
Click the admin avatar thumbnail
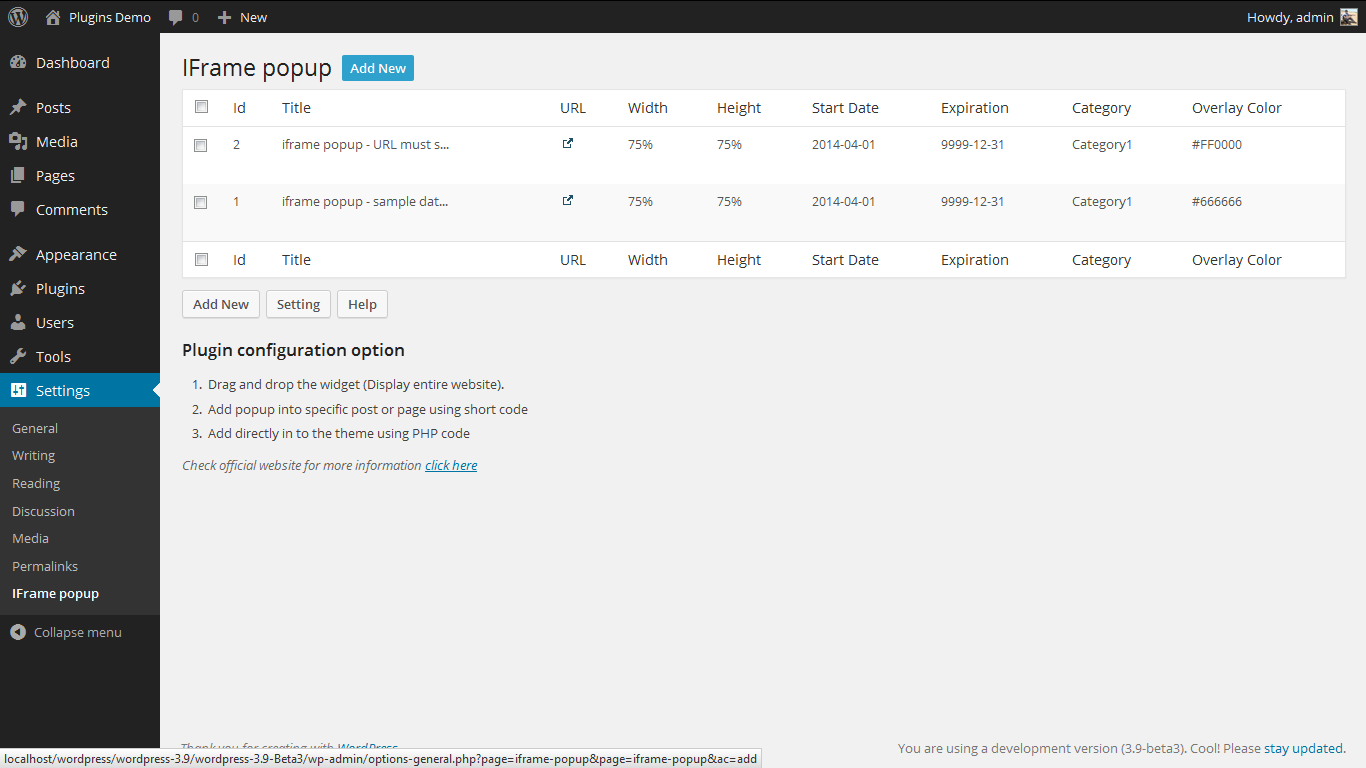click(x=1348, y=17)
